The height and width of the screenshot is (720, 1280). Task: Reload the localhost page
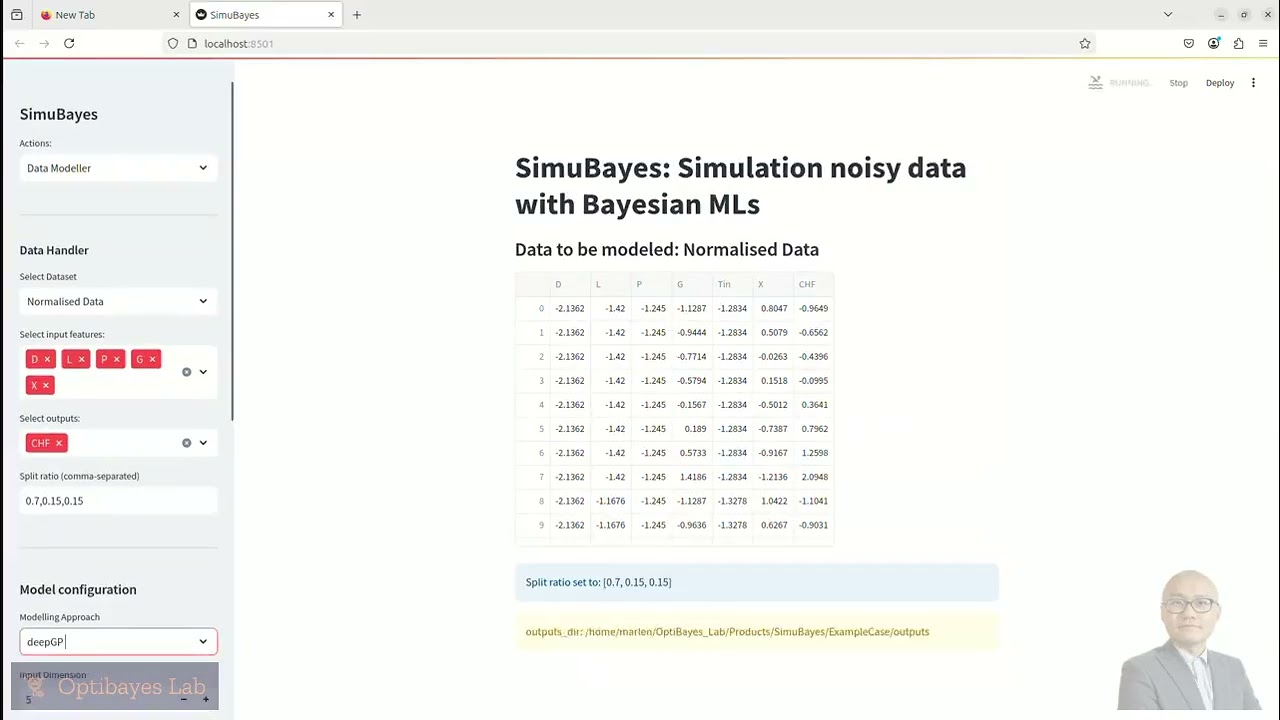tap(69, 43)
